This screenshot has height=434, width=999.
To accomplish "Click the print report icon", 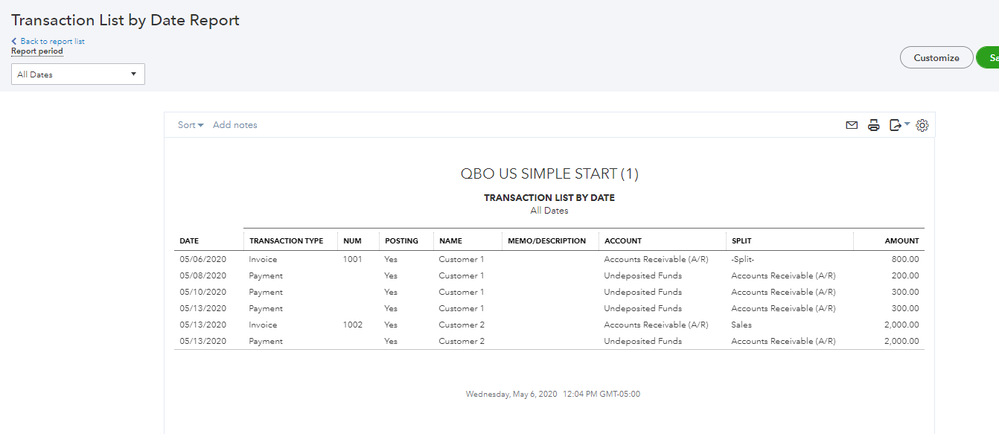I will point(873,125).
